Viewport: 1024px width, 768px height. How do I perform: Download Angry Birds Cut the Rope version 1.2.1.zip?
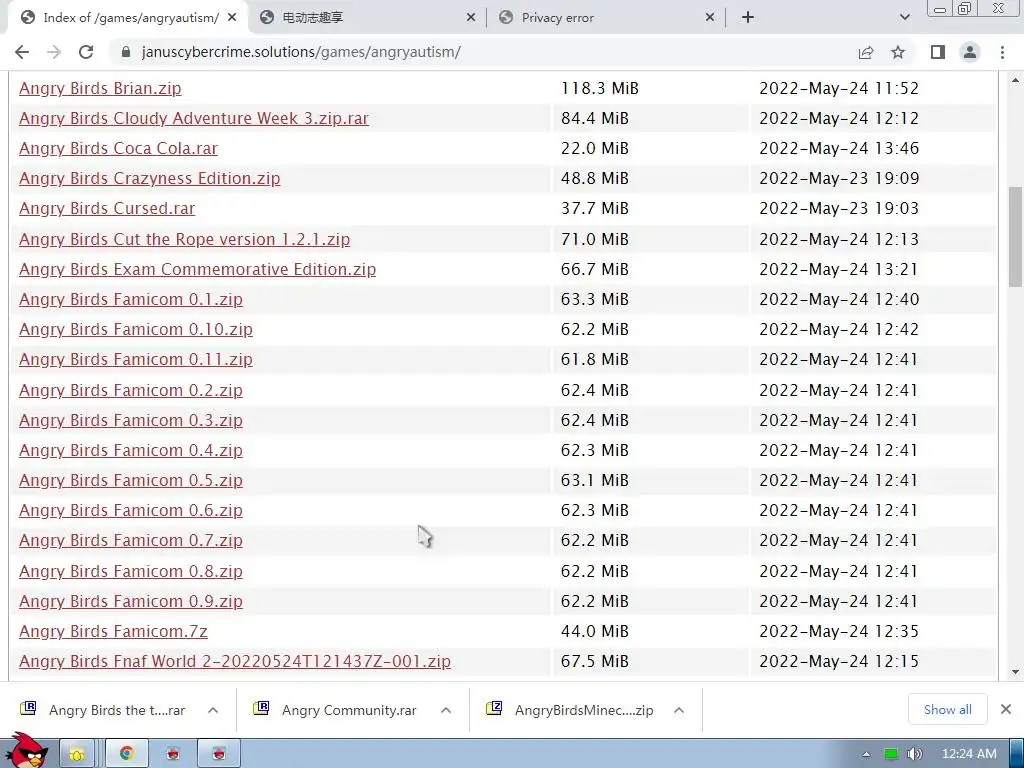[x=184, y=239]
